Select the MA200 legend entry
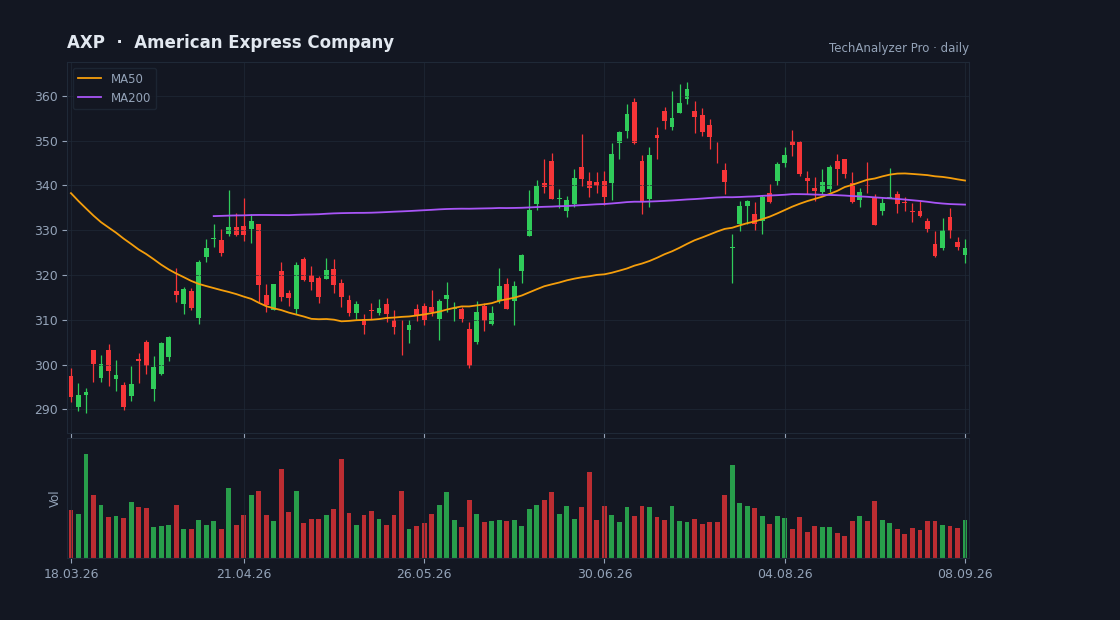1120x620 pixels. [x=114, y=98]
